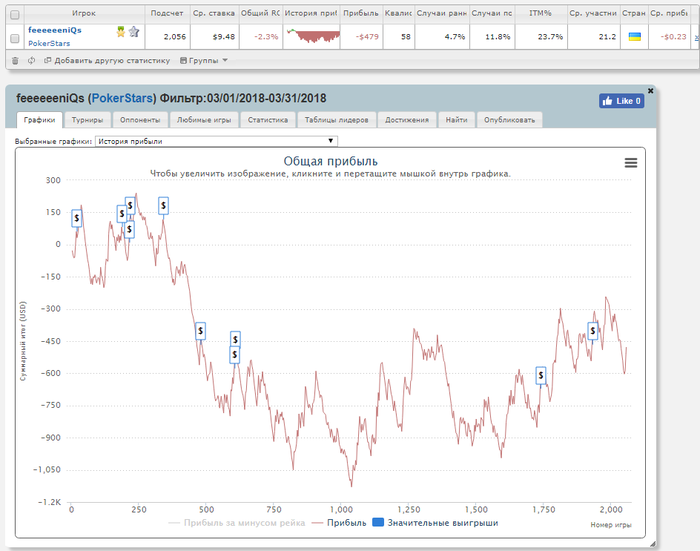This screenshot has width=700, height=551.
Task: Click the $ marker near game 1,930
Action: (x=592, y=331)
